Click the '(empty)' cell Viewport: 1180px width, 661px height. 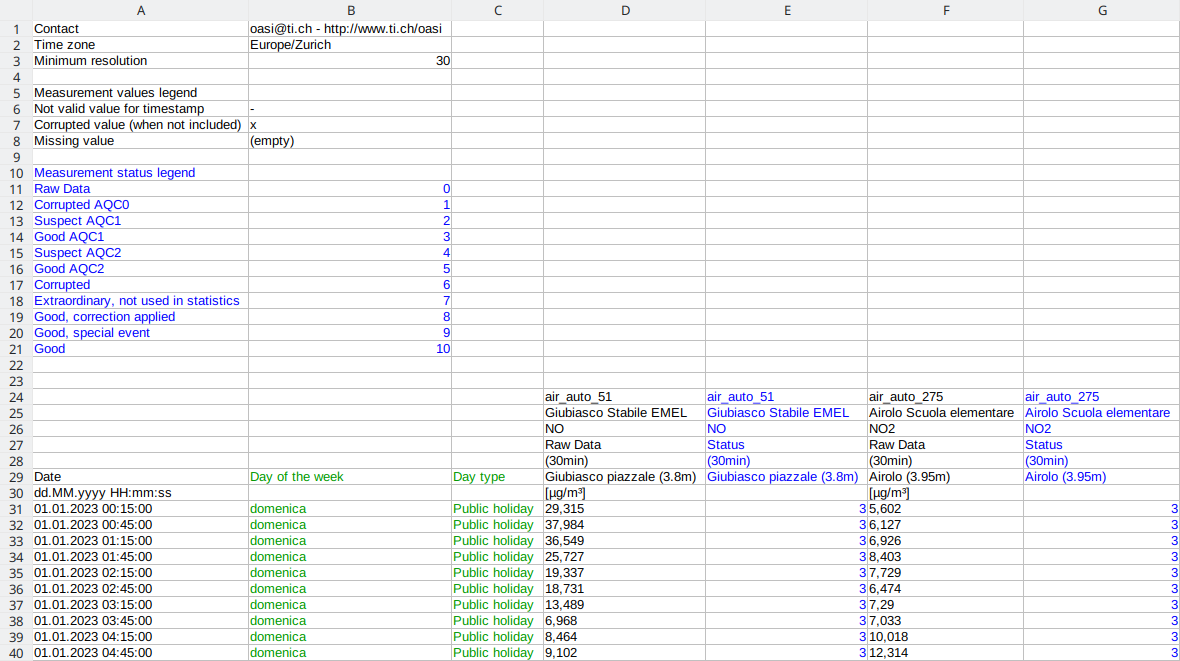[x=350, y=141]
